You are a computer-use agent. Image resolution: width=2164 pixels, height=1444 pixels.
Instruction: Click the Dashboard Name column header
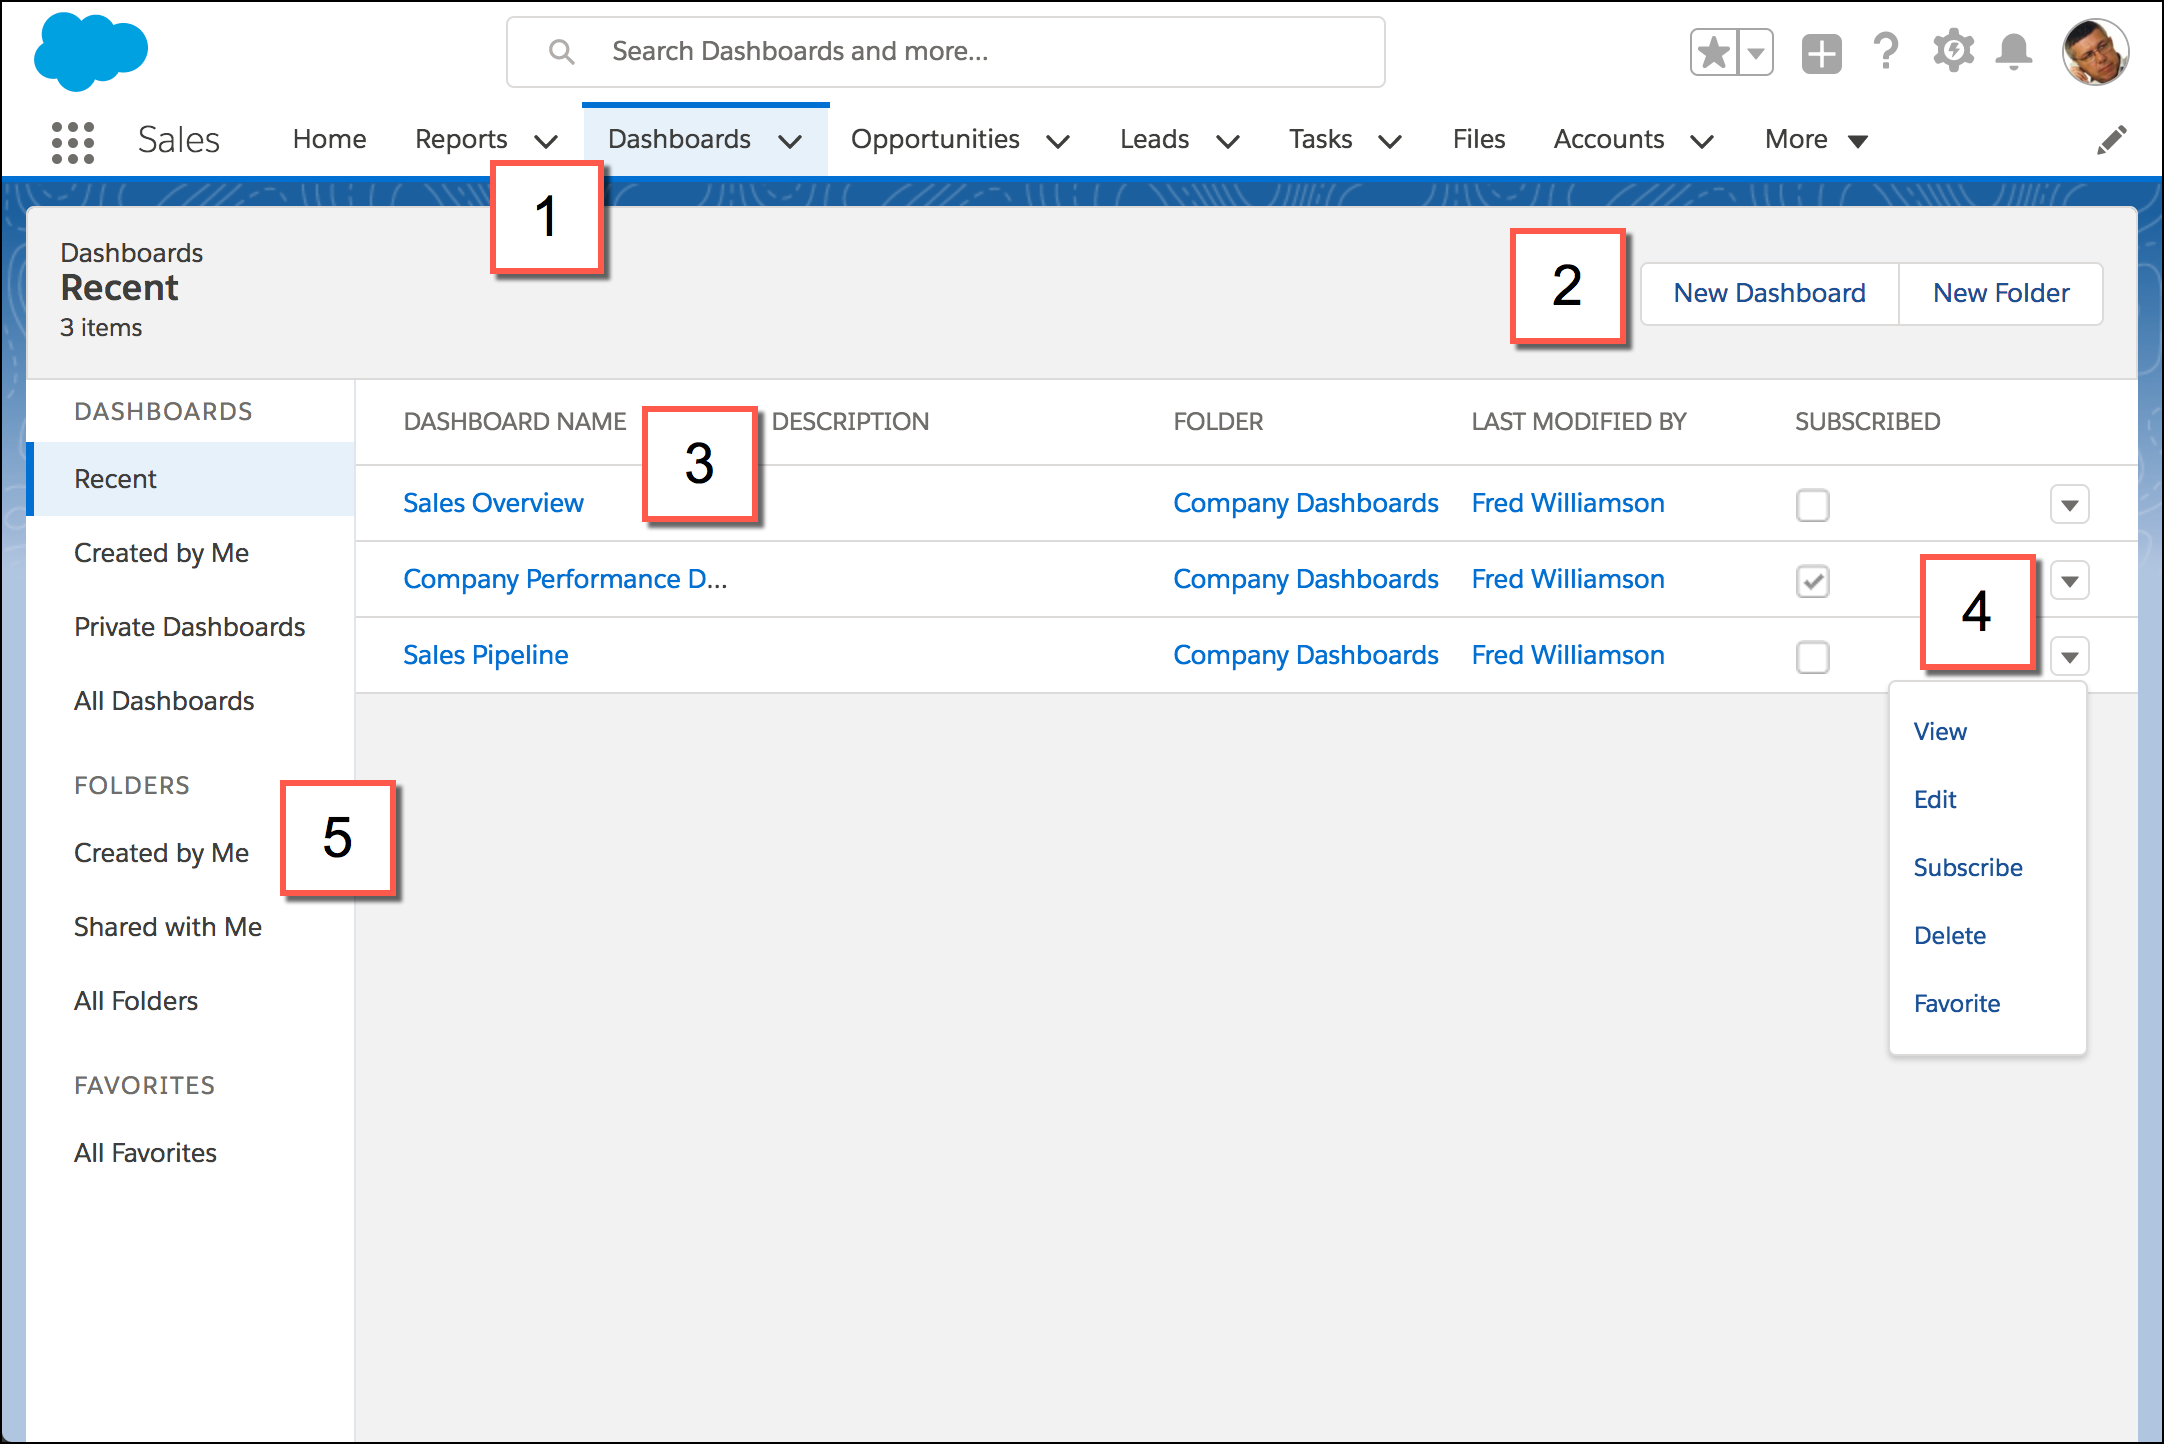(515, 421)
